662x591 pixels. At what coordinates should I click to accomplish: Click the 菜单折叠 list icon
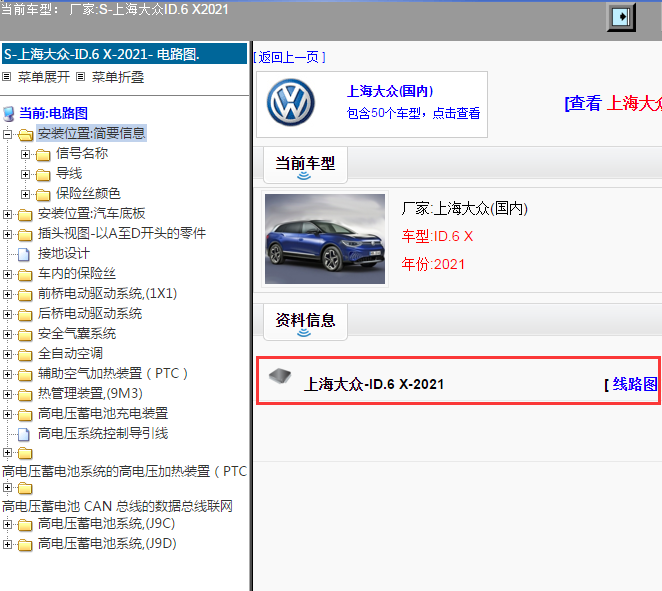coord(81,77)
